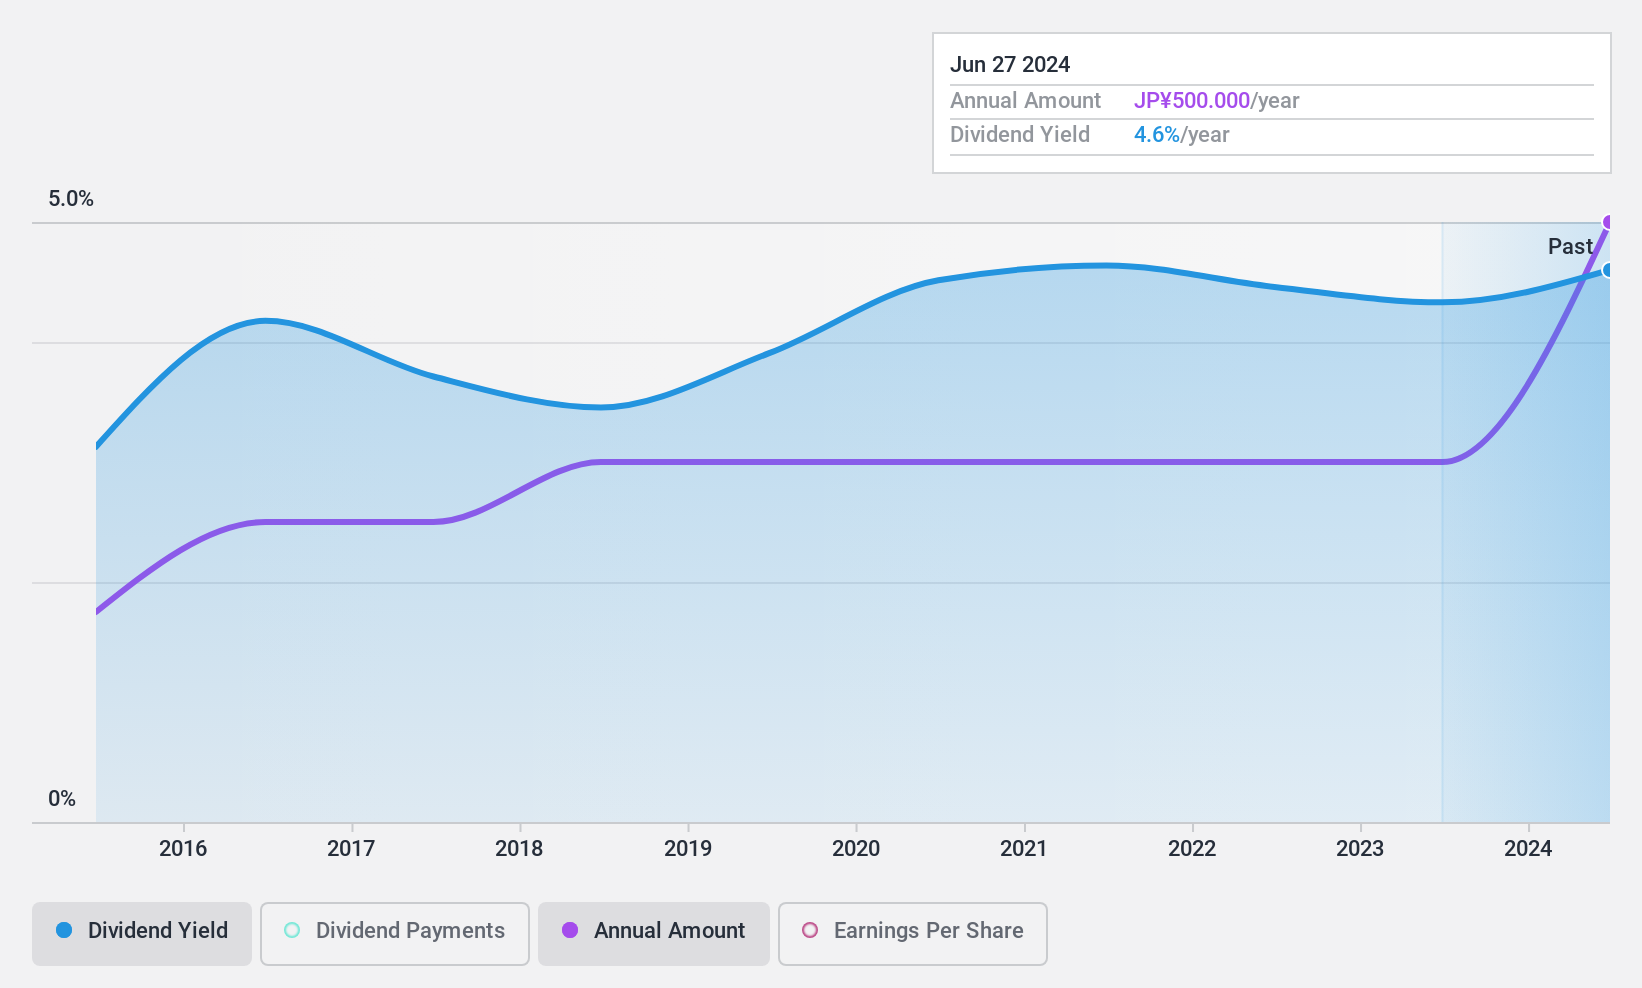1642x988 pixels.
Task: Click the 2023 x-axis label
Action: (x=1360, y=849)
